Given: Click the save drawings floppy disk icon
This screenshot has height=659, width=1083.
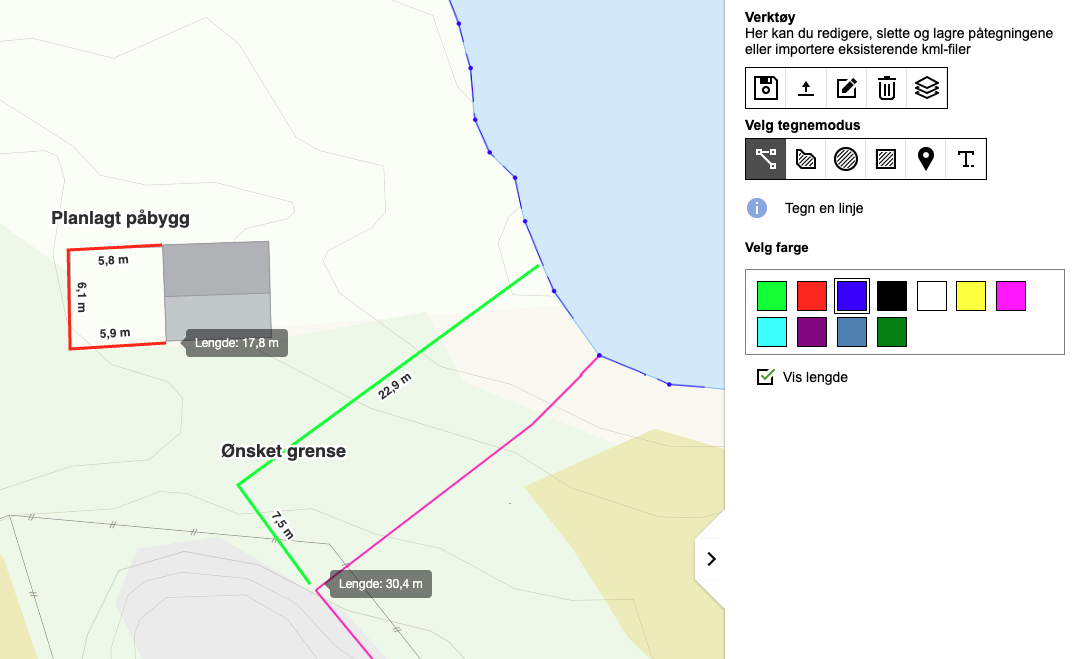Looking at the screenshot, I should [766, 88].
